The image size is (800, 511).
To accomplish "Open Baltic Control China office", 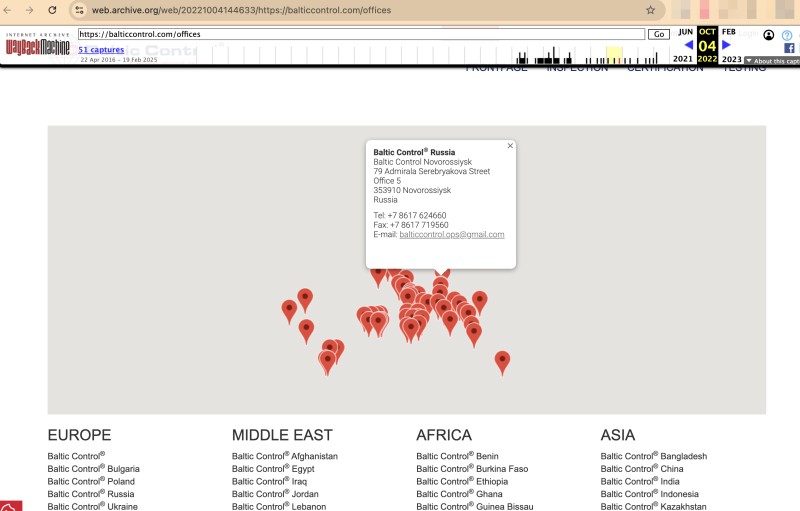I will pos(642,469).
